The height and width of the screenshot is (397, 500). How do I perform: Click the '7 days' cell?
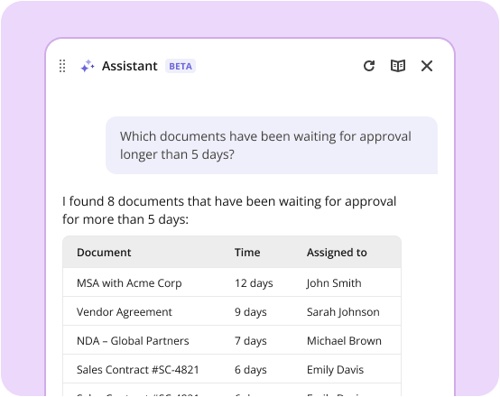point(251,341)
